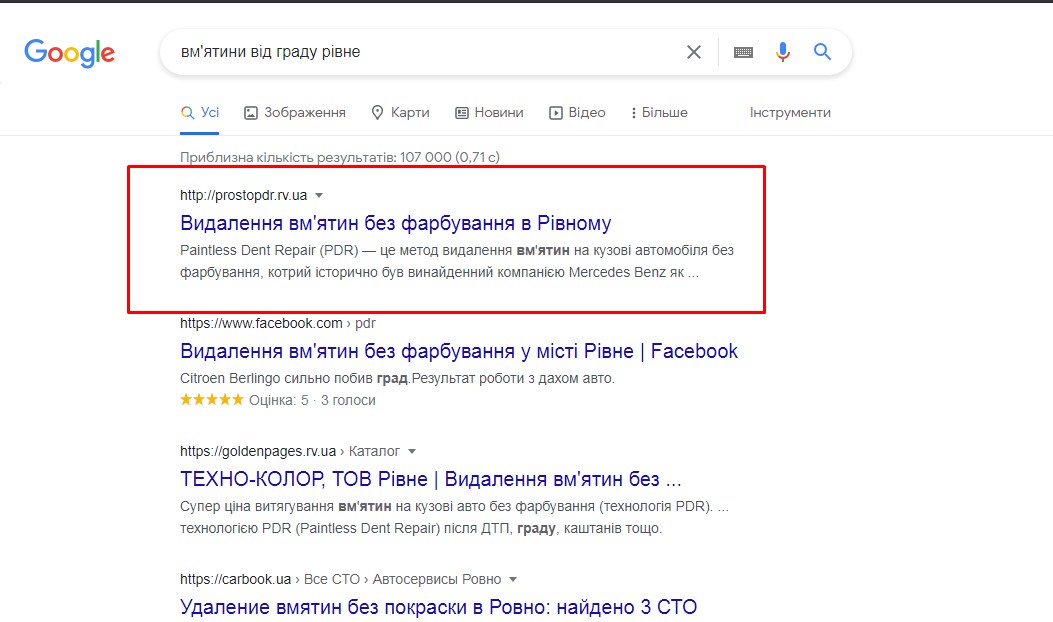Click the Зображення tab image icon
Screen dimensions: 1053x622
pyautogui.click(x=250, y=113)
